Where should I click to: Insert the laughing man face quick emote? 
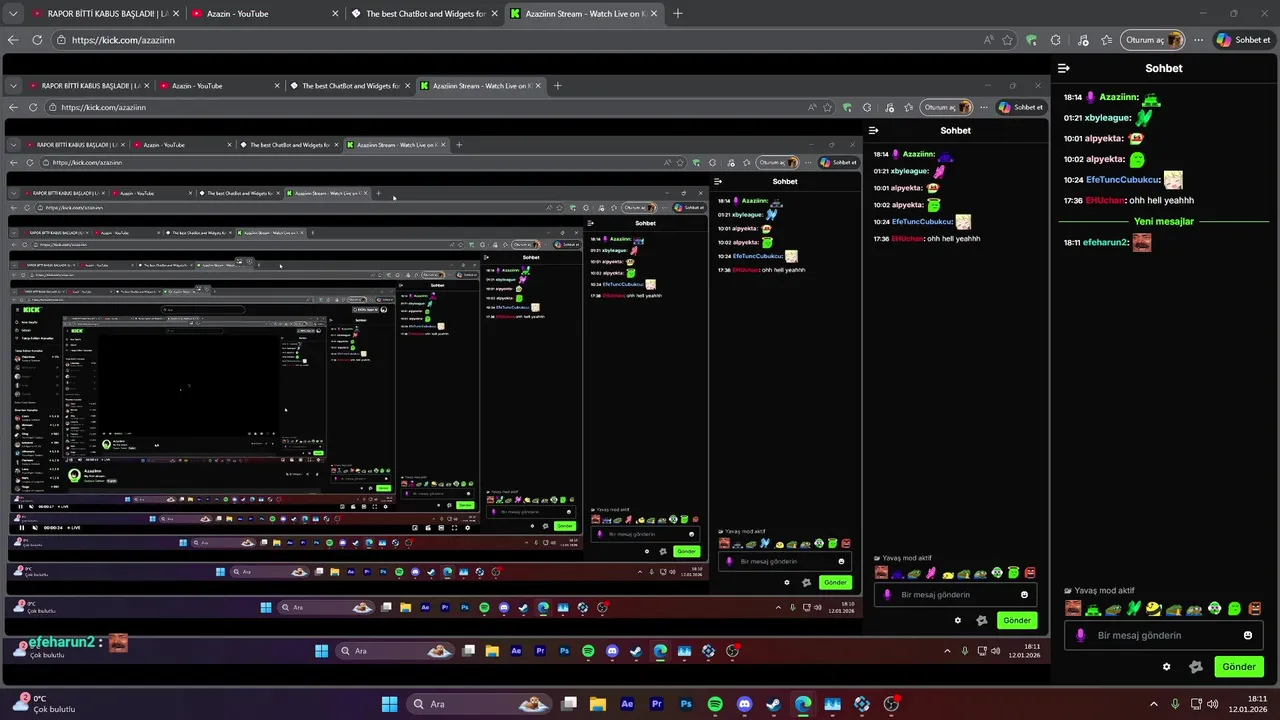click(x=1073, y=608)
